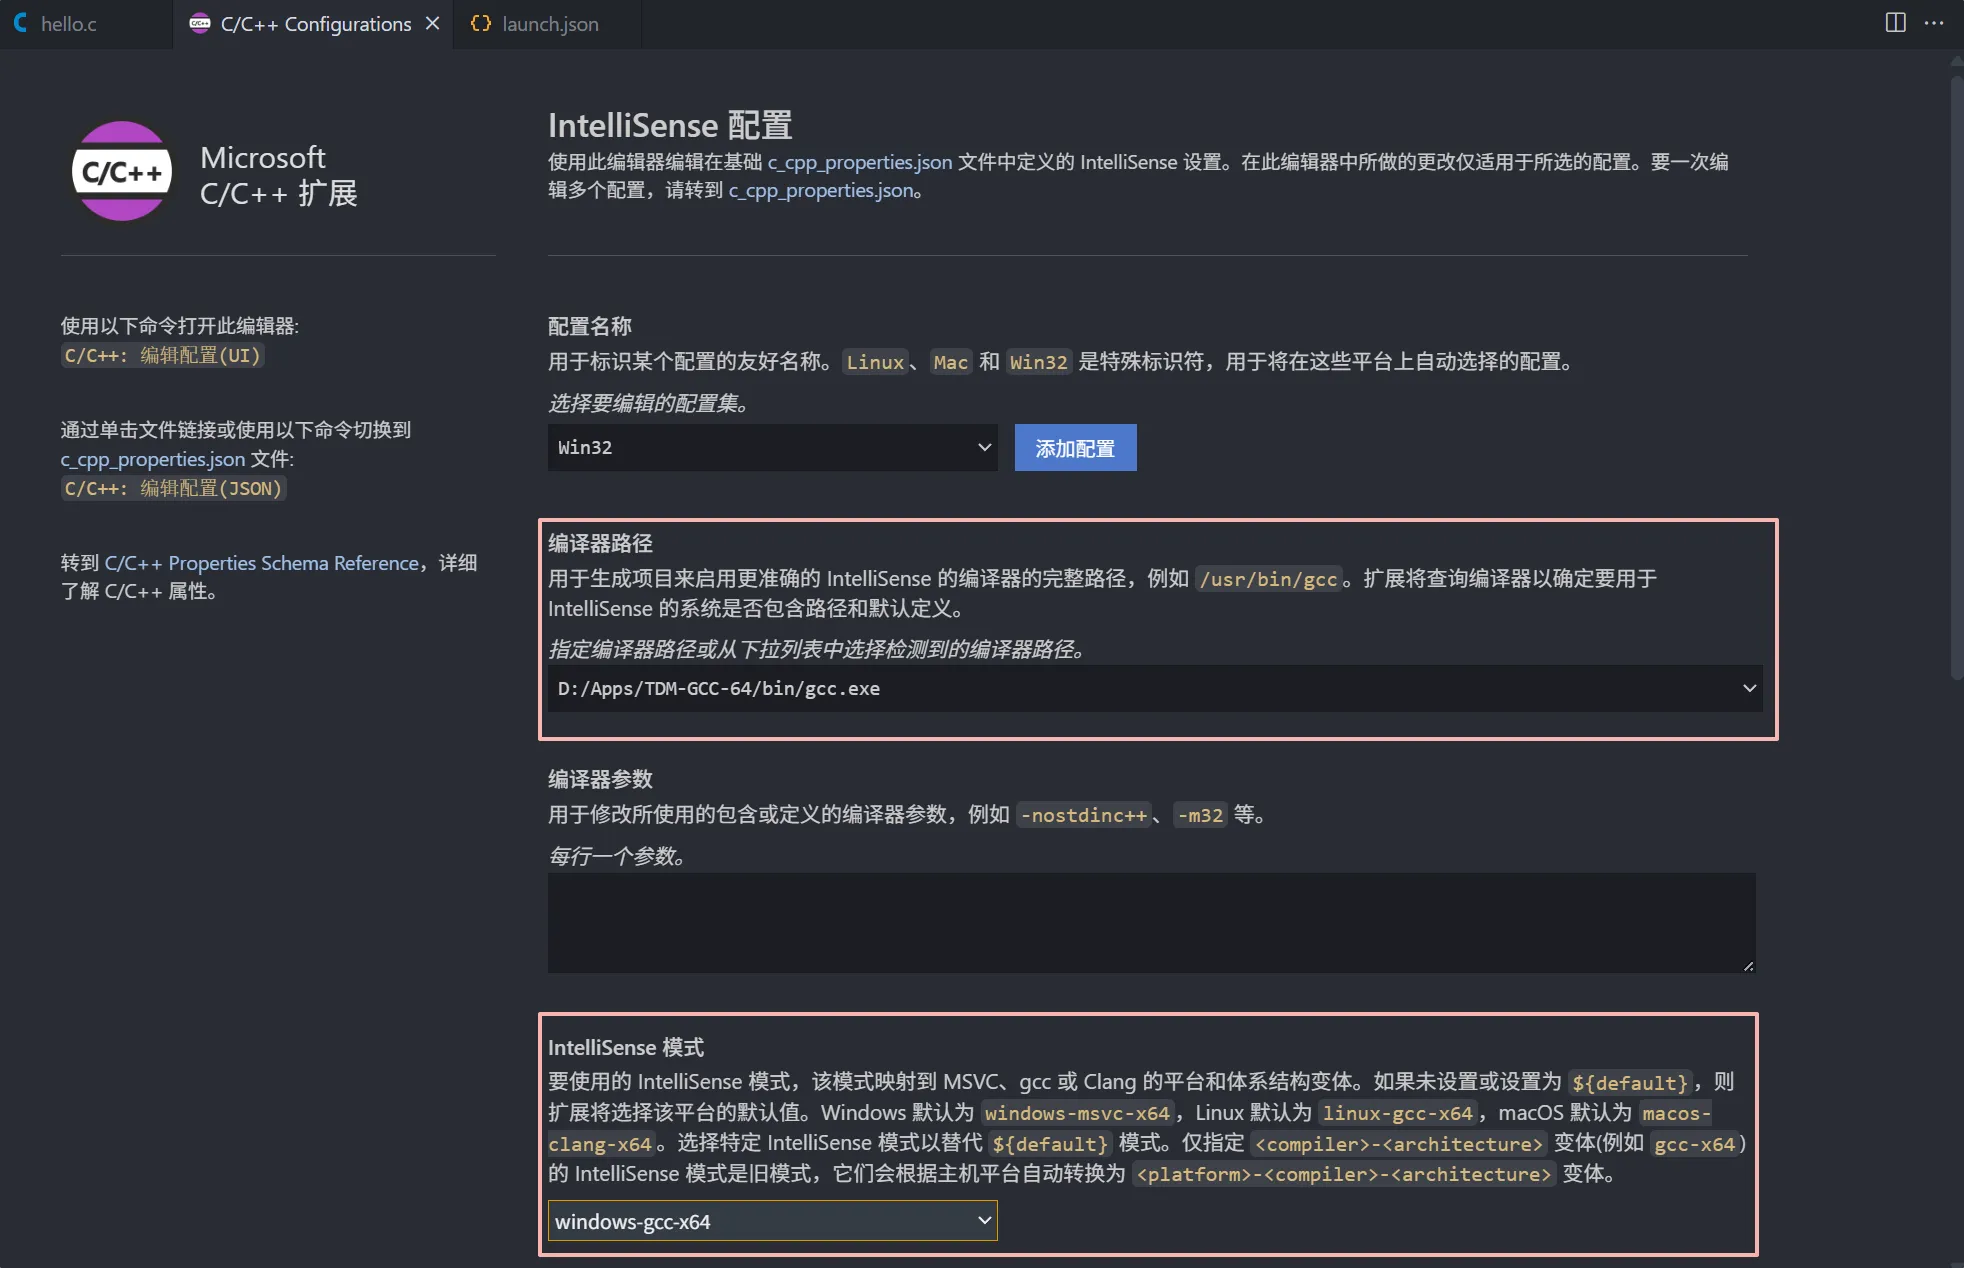Screen dimensions: 1964x1268
Task: Run the C/C++: 编辑配置(JSON) command link
Action: [172, 488]
